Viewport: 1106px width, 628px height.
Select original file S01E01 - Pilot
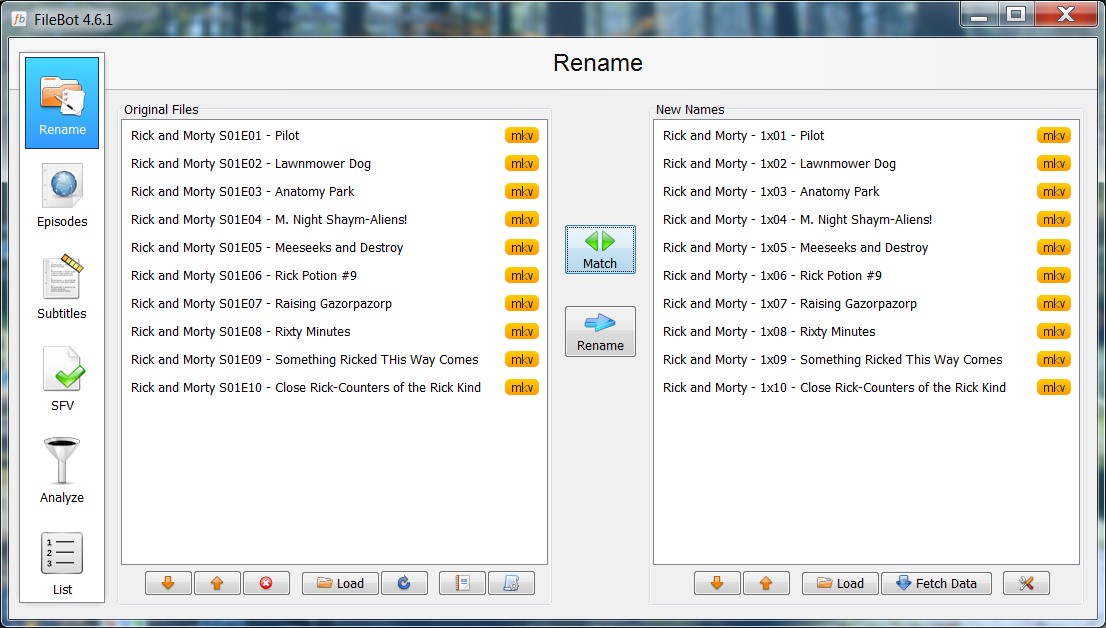pyautogui.click(x=334, y=135)
